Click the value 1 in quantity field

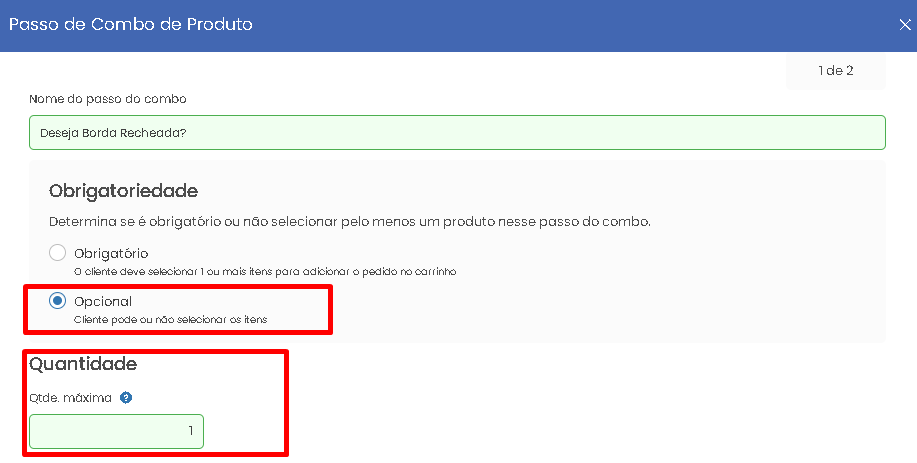[191, 431]
